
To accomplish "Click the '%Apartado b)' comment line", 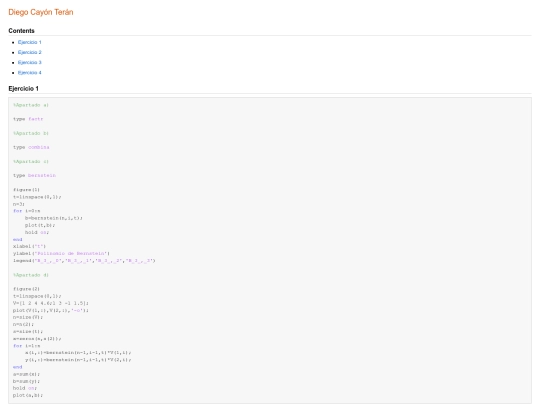I will tap(31, 133).
